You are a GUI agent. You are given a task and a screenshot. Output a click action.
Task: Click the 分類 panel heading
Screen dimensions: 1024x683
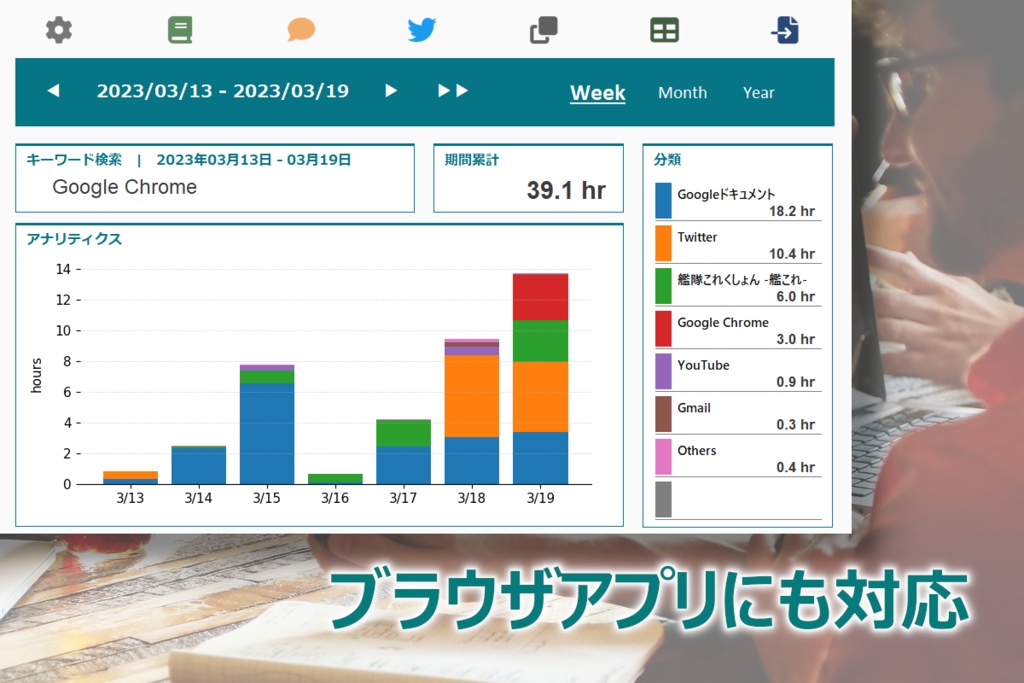pos(667,159)
